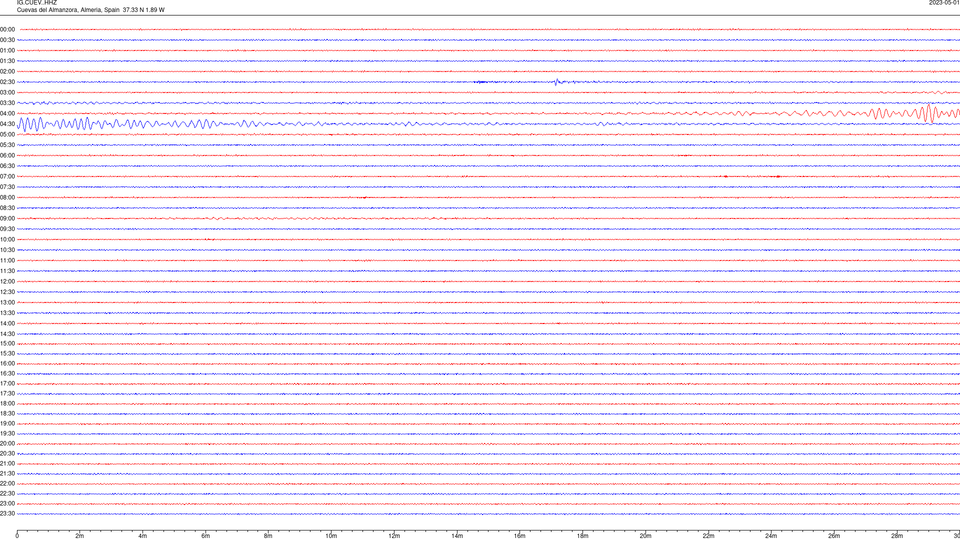Choose the 13:00 trace label
960x540 pixels.
(x=7, y=302)
